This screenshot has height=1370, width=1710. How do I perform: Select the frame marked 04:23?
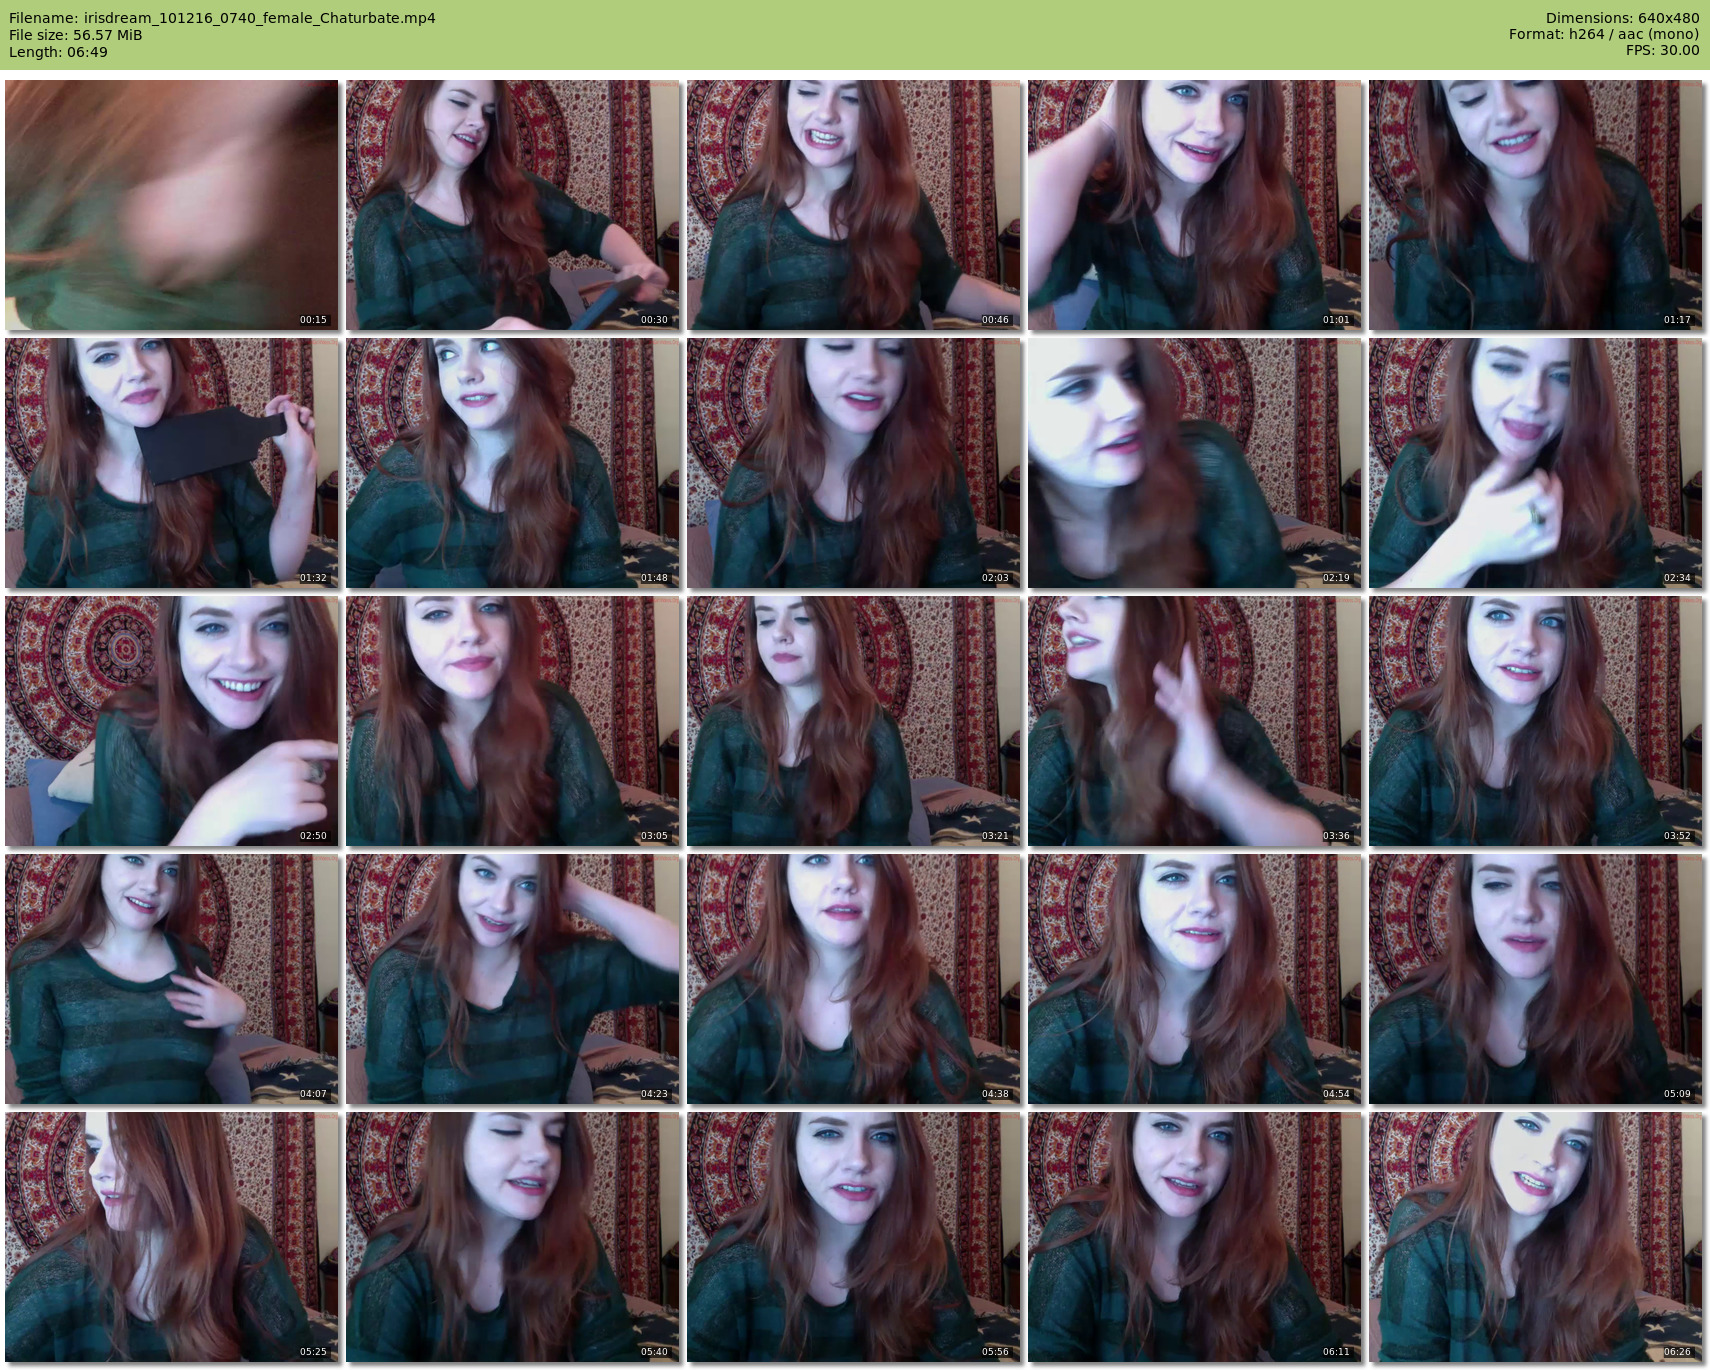point(513,979)
